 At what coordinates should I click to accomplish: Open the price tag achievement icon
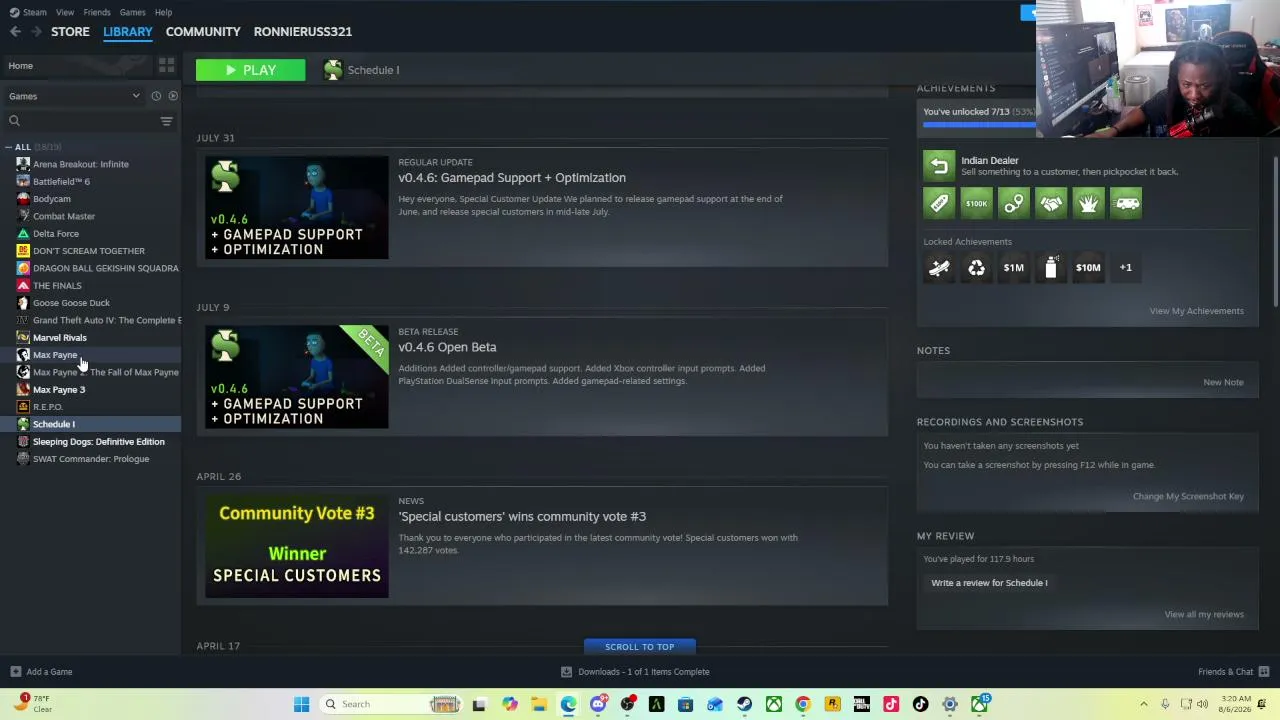[939, 204]
